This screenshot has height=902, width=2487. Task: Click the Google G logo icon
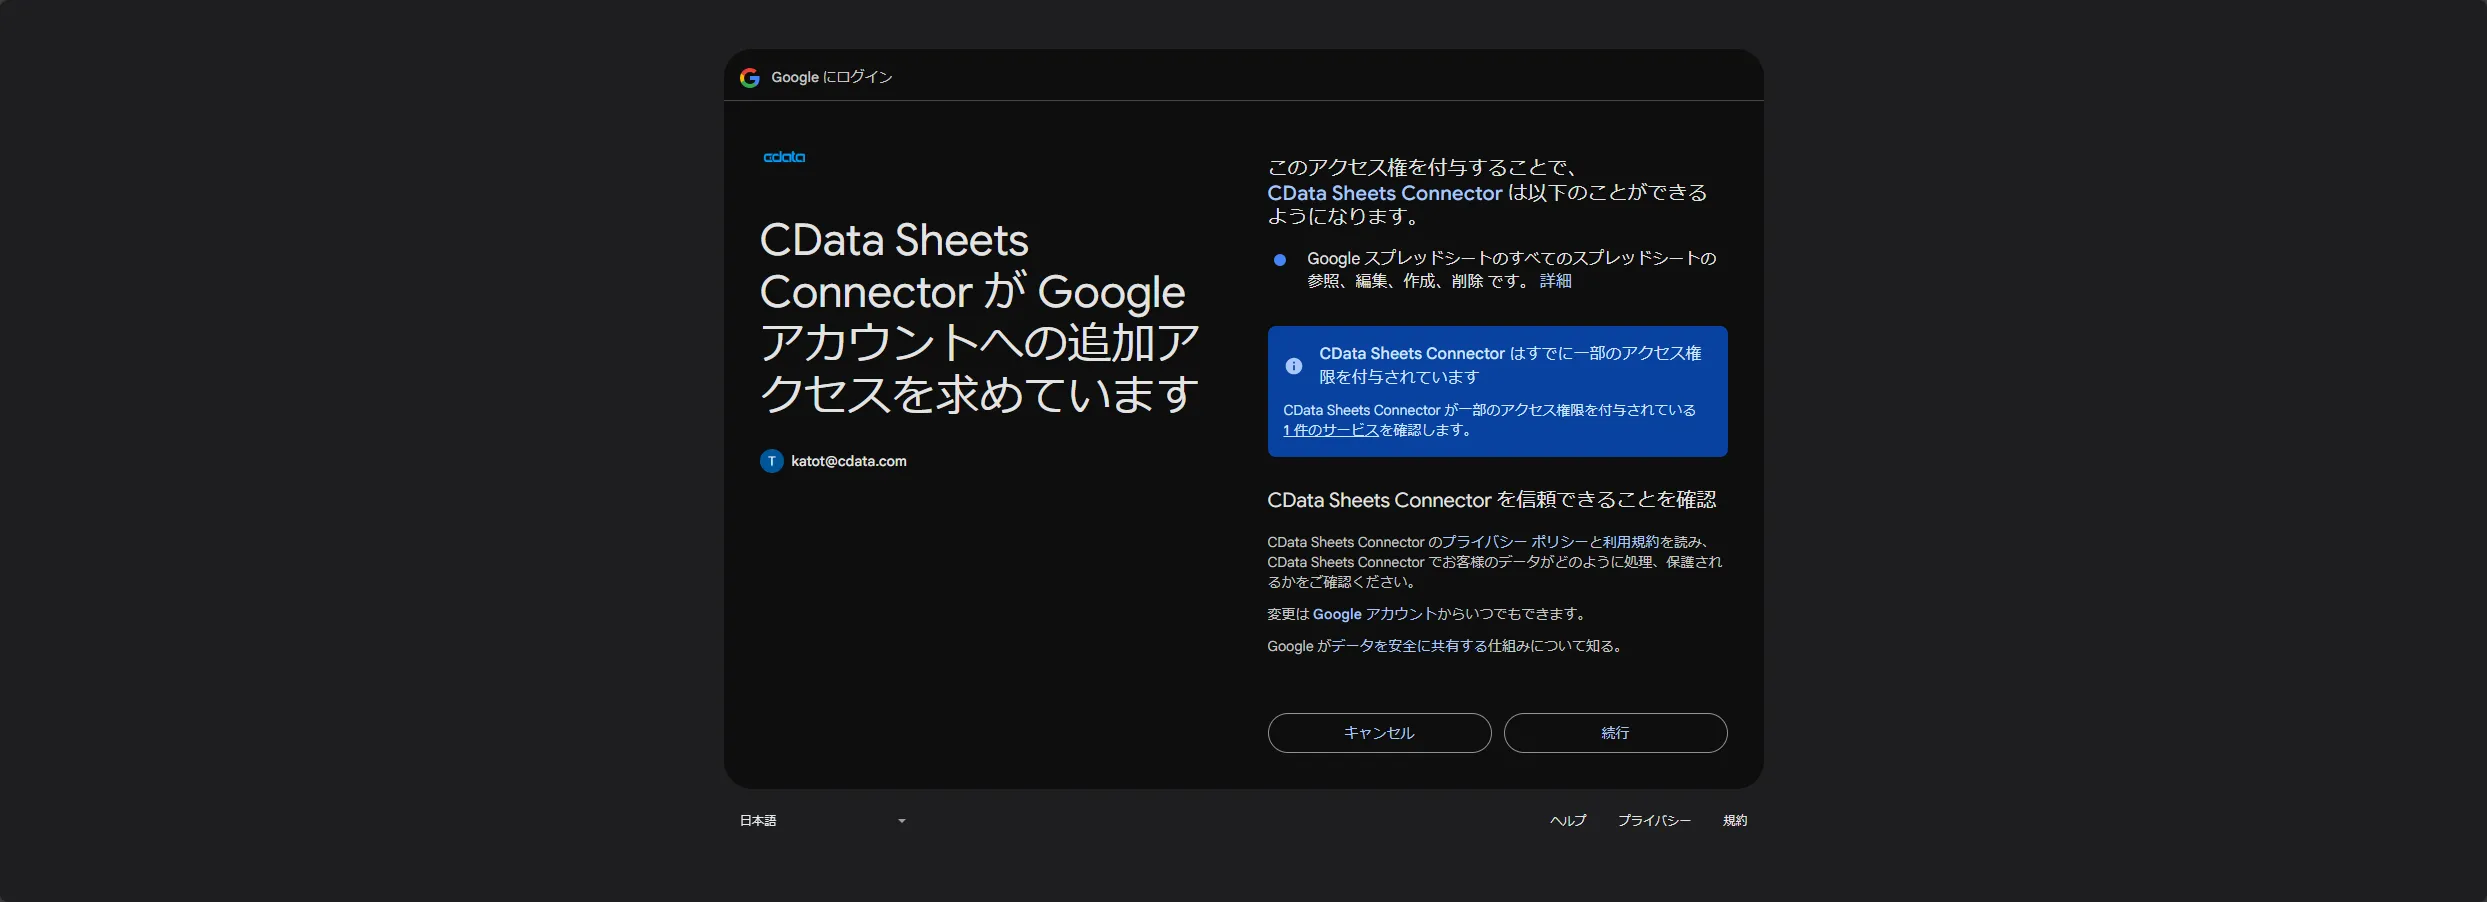pyautogui.click(x=749, y=77)
